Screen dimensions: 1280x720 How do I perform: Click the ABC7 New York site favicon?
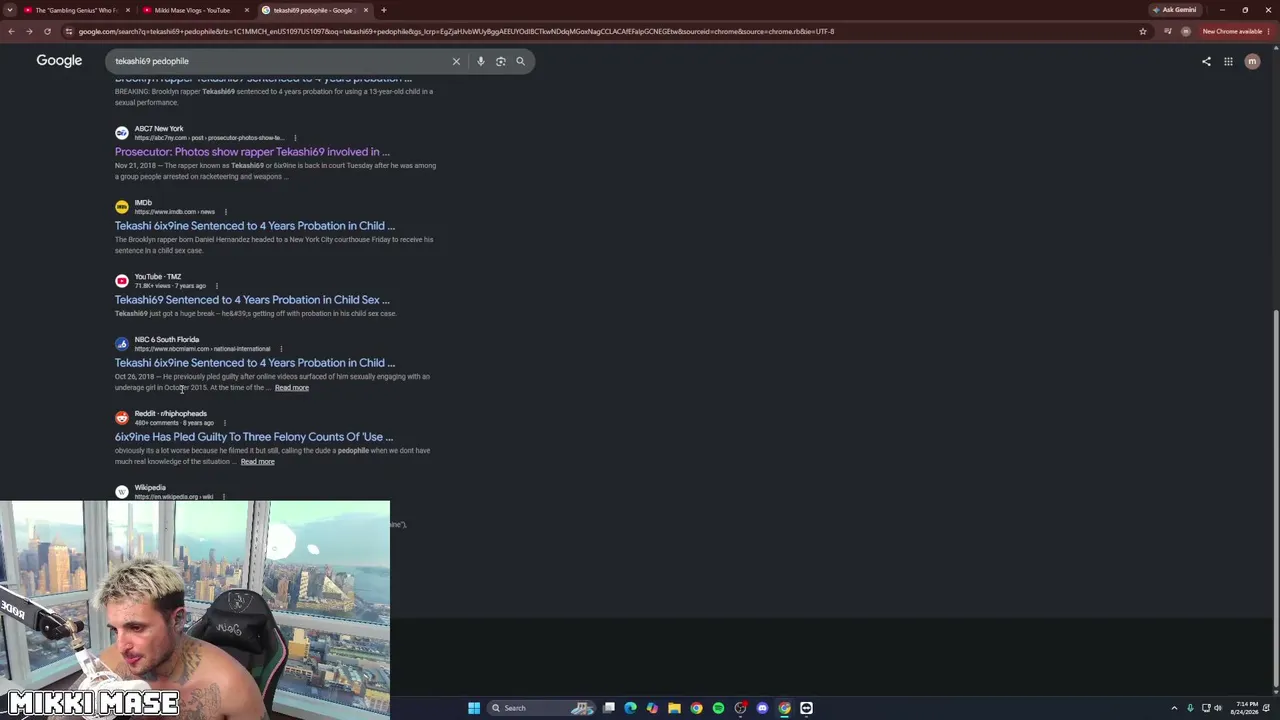122,133
